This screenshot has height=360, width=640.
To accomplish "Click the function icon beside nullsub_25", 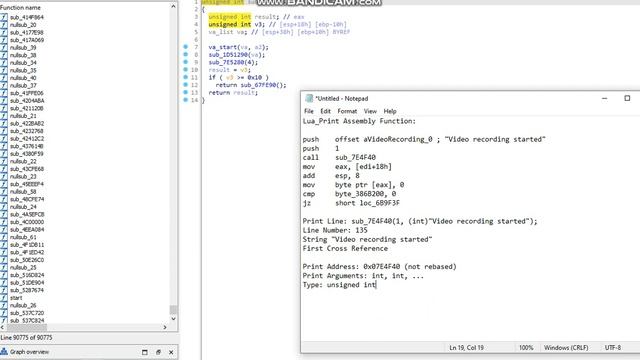I will [x=4, y=267].
